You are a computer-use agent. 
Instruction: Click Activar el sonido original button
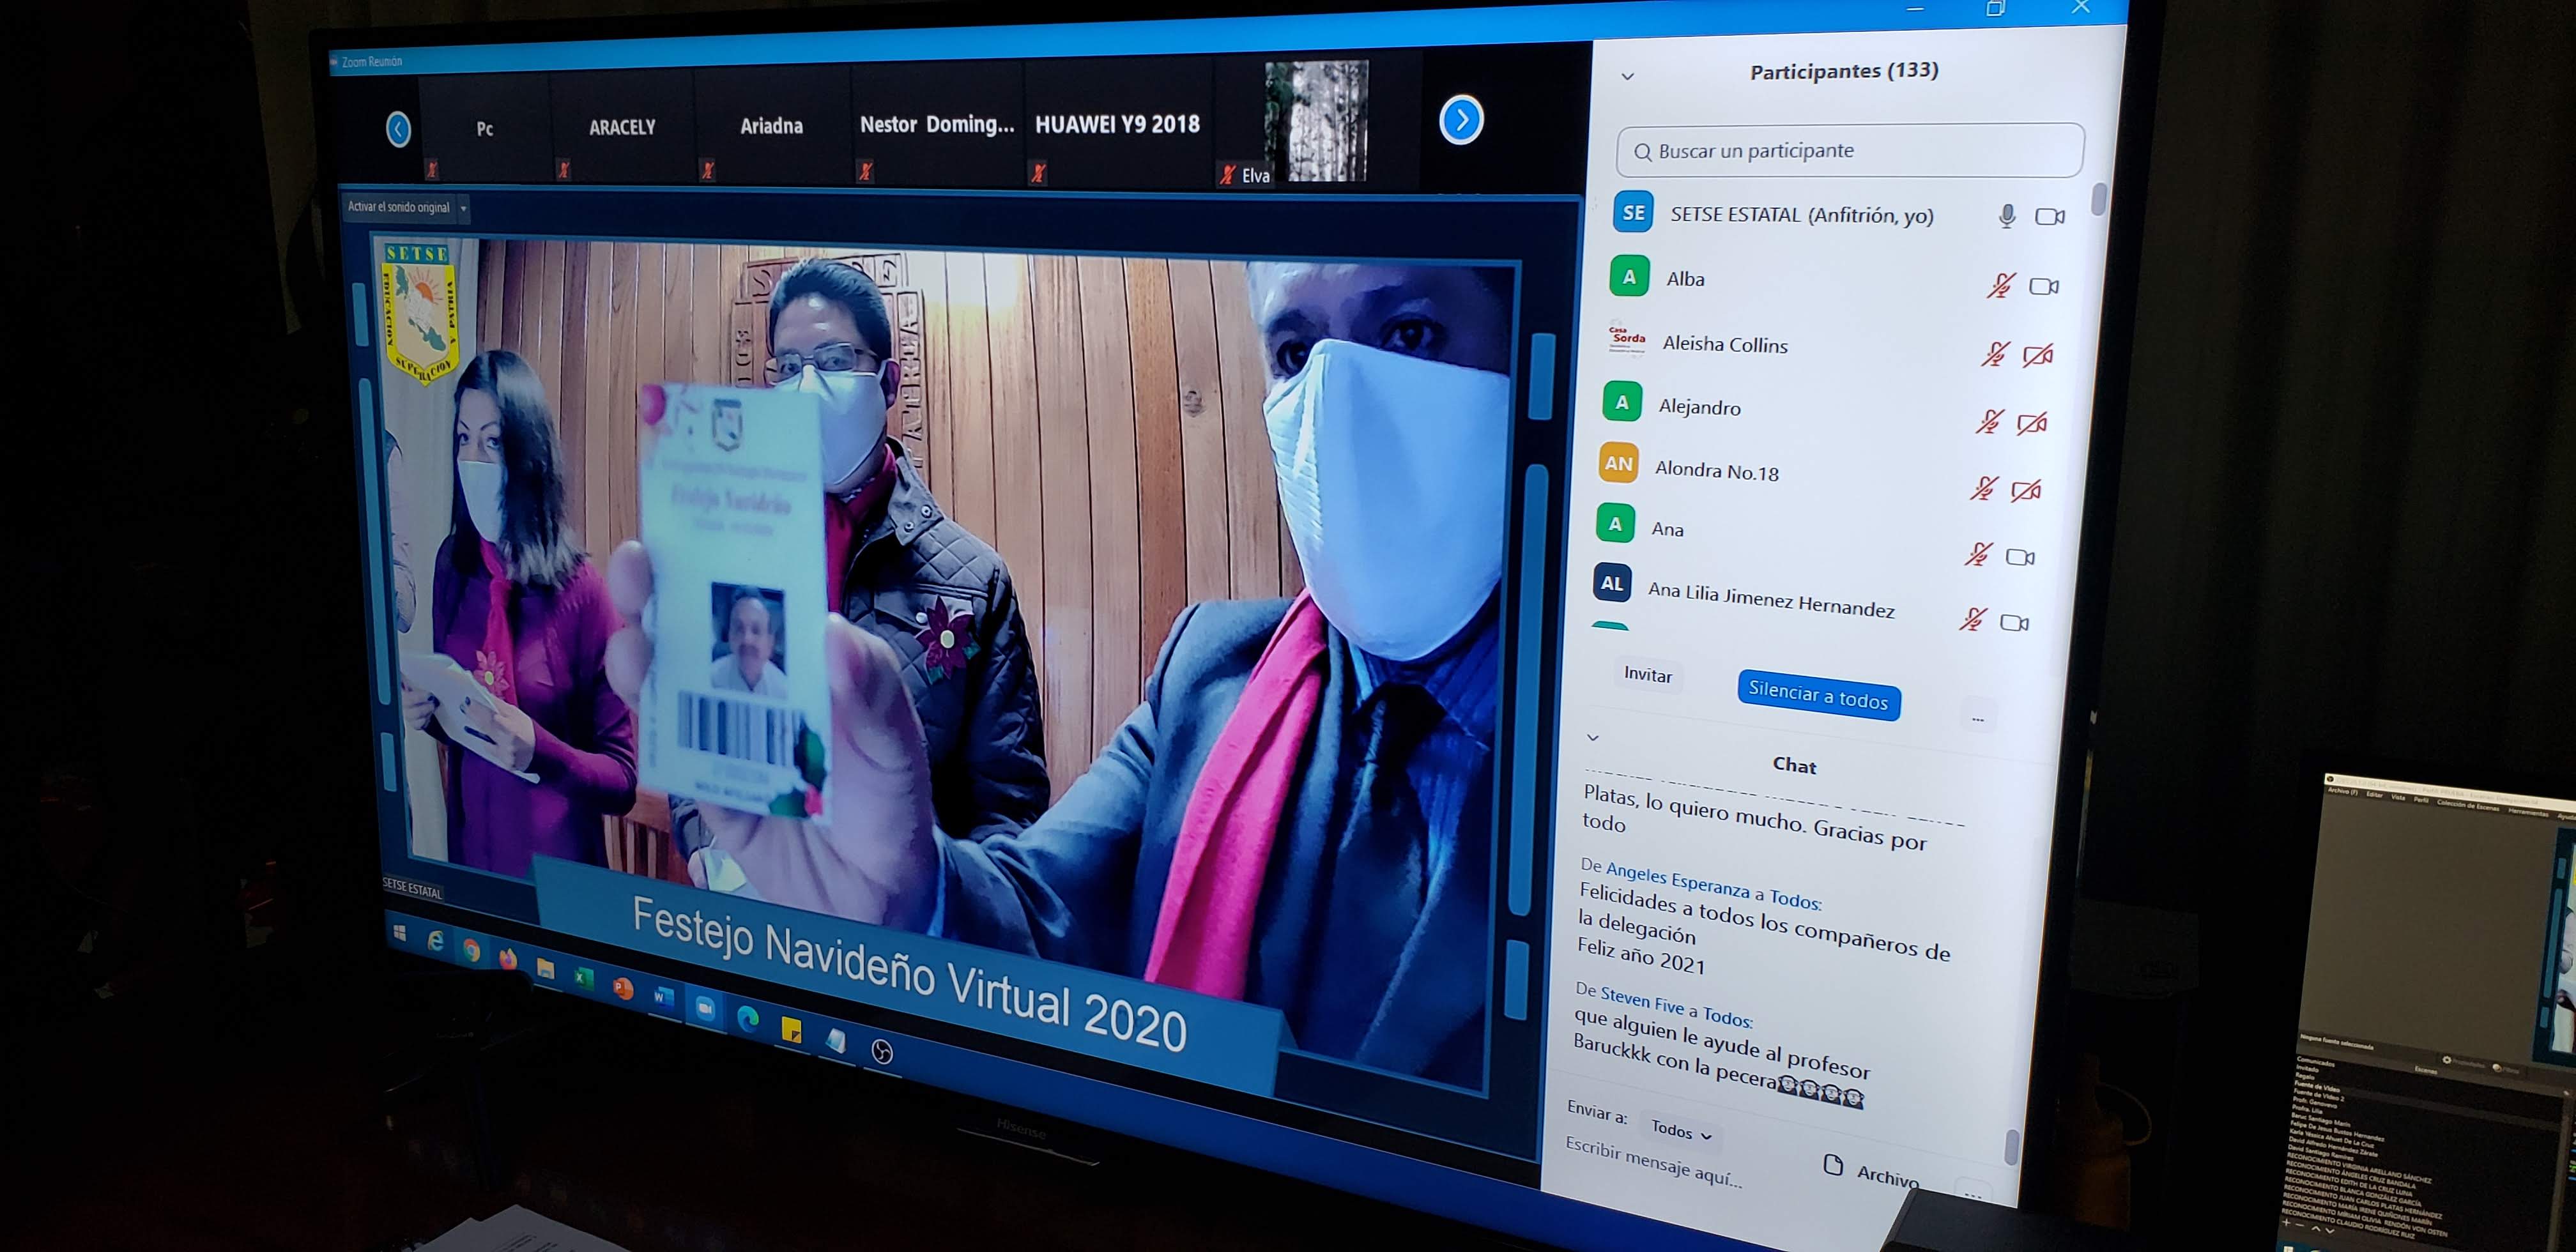(x=399, y=207)
